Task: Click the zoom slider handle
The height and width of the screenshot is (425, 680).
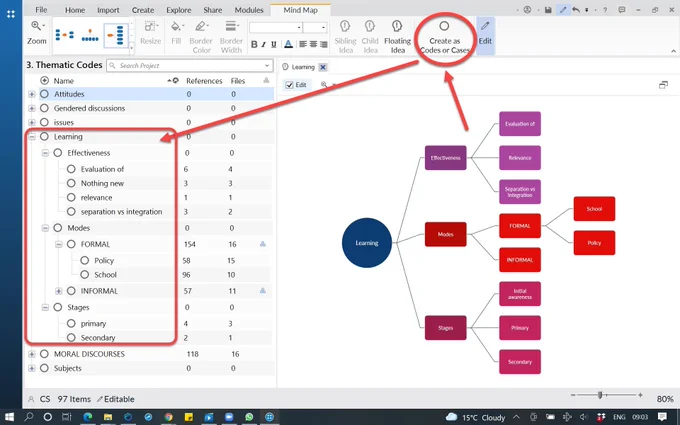Action: (600, 395)
